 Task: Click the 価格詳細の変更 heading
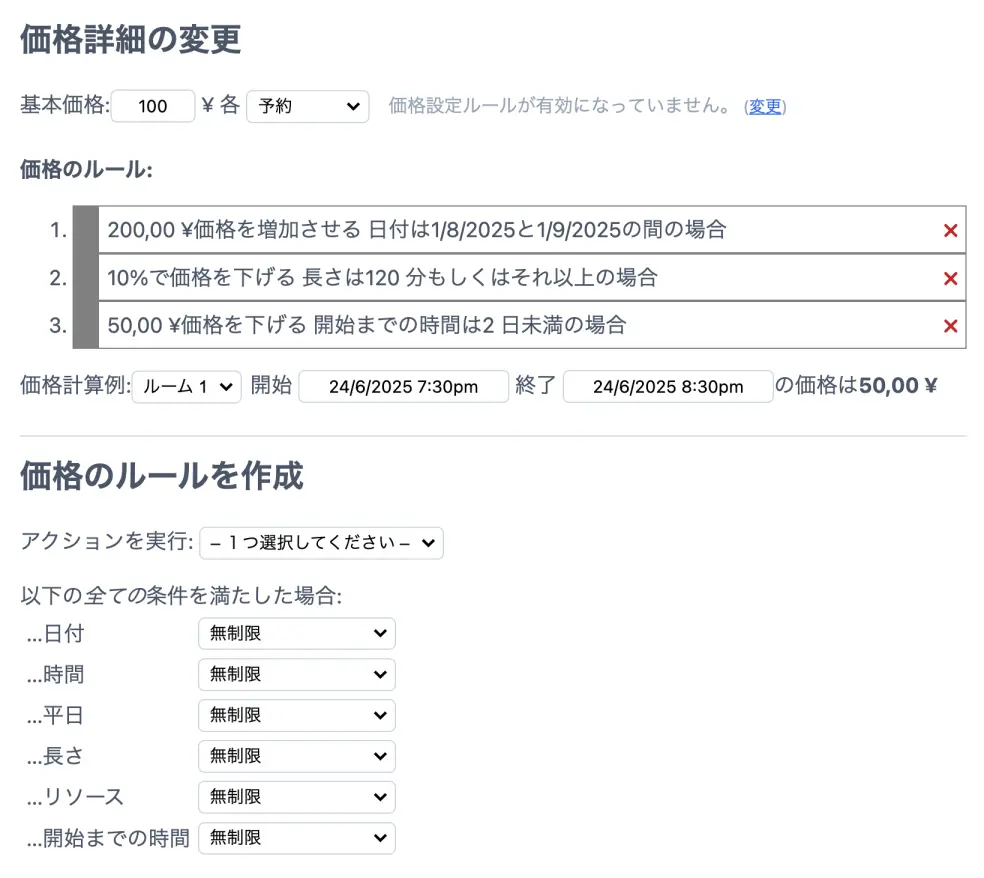click(x=131, y=39)
